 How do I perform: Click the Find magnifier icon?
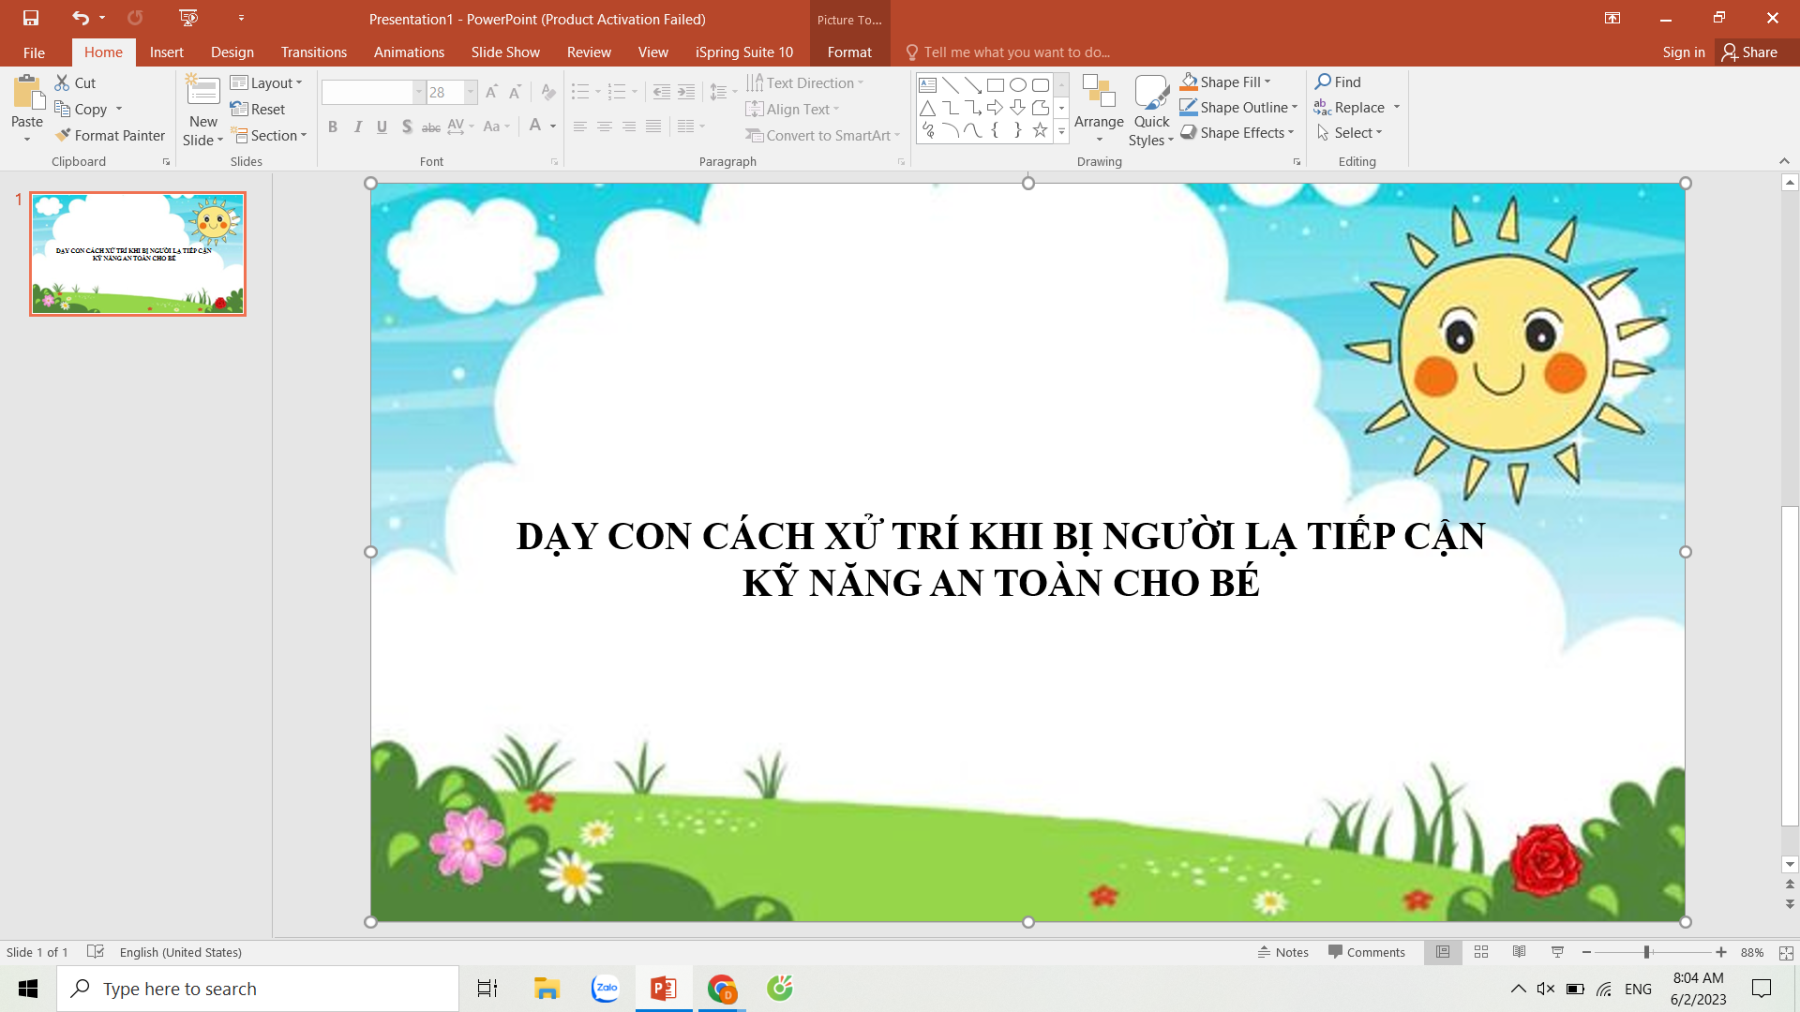click(1323, 82)
